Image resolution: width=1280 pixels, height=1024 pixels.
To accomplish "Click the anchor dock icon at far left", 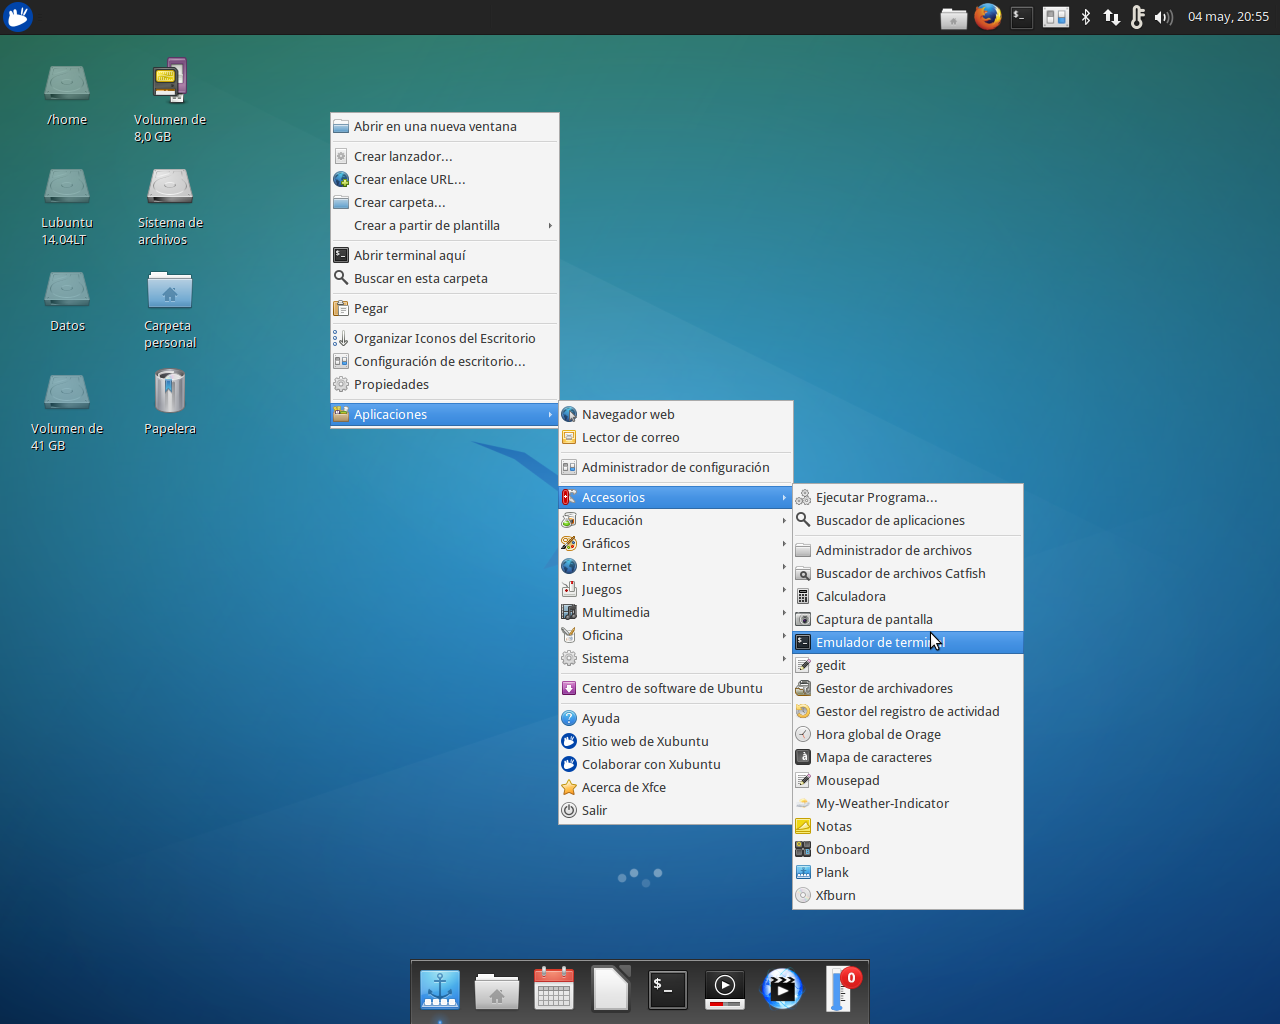I will click(x=439, y=989).
